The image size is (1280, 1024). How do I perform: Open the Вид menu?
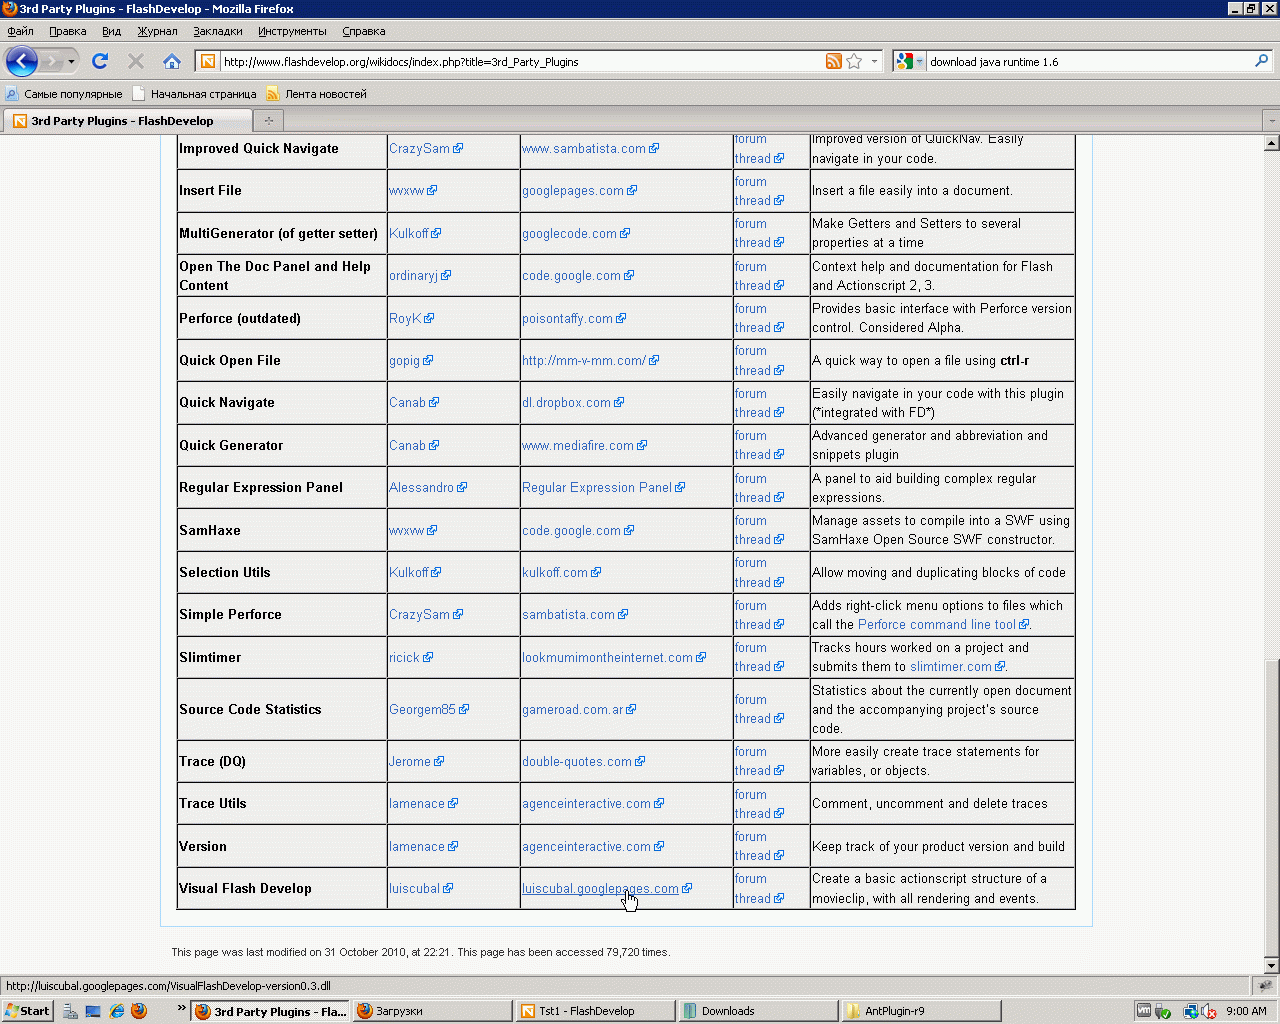pyautogui.click(x=111, y=31)
